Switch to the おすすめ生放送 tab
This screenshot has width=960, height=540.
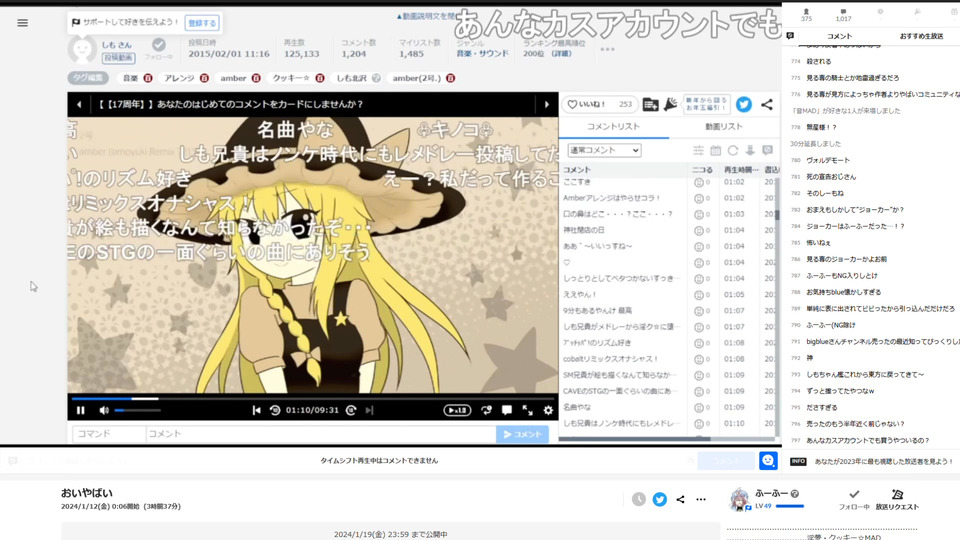click(921, 36)
